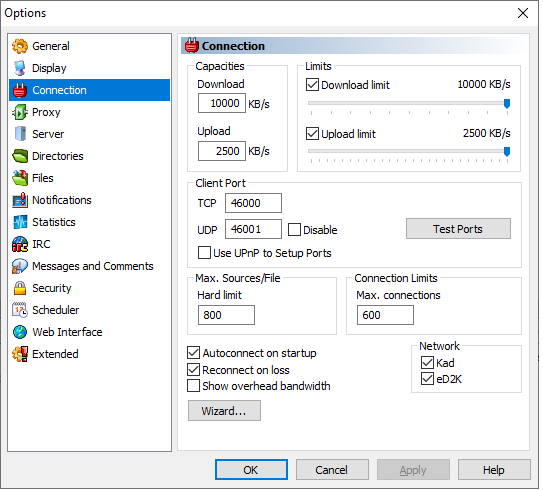Screen dimensions: 543x491
Task: Click the Directories folder icon
Action: tap(20, 156)
